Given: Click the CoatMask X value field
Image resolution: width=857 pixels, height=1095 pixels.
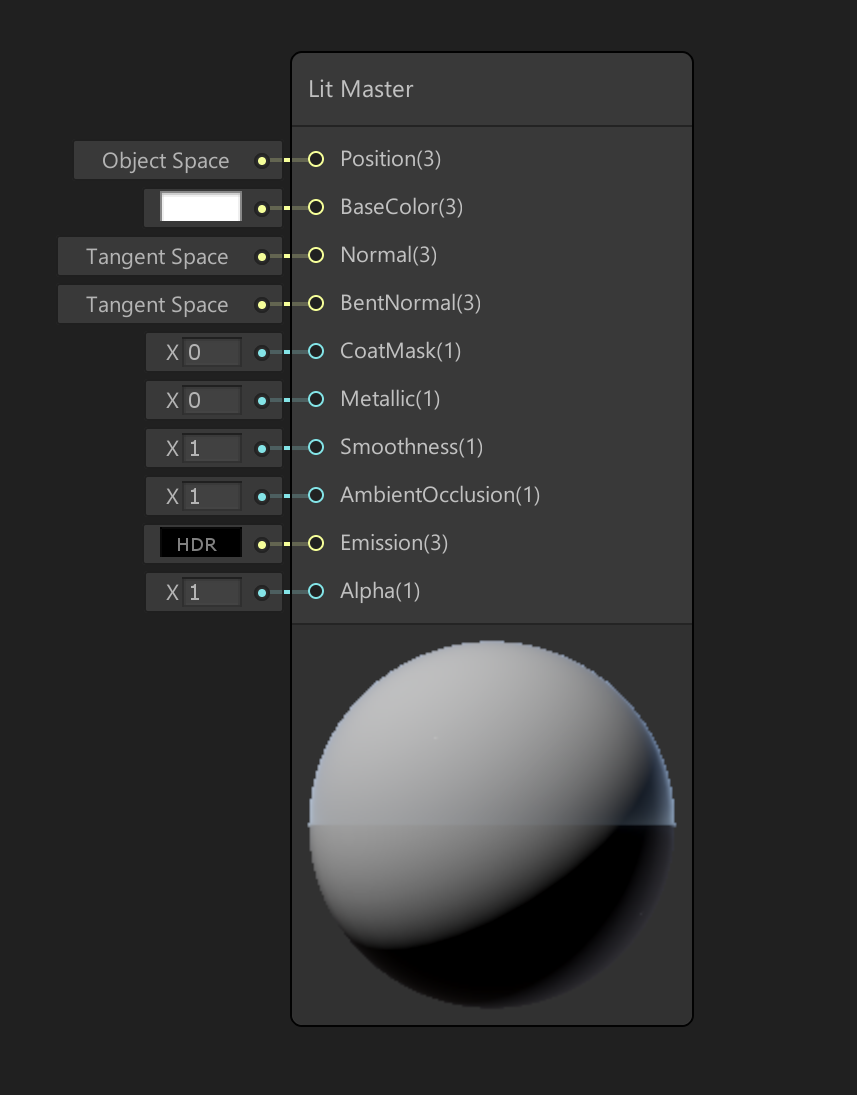Looking at the screenshot, I should coord(212,352).
